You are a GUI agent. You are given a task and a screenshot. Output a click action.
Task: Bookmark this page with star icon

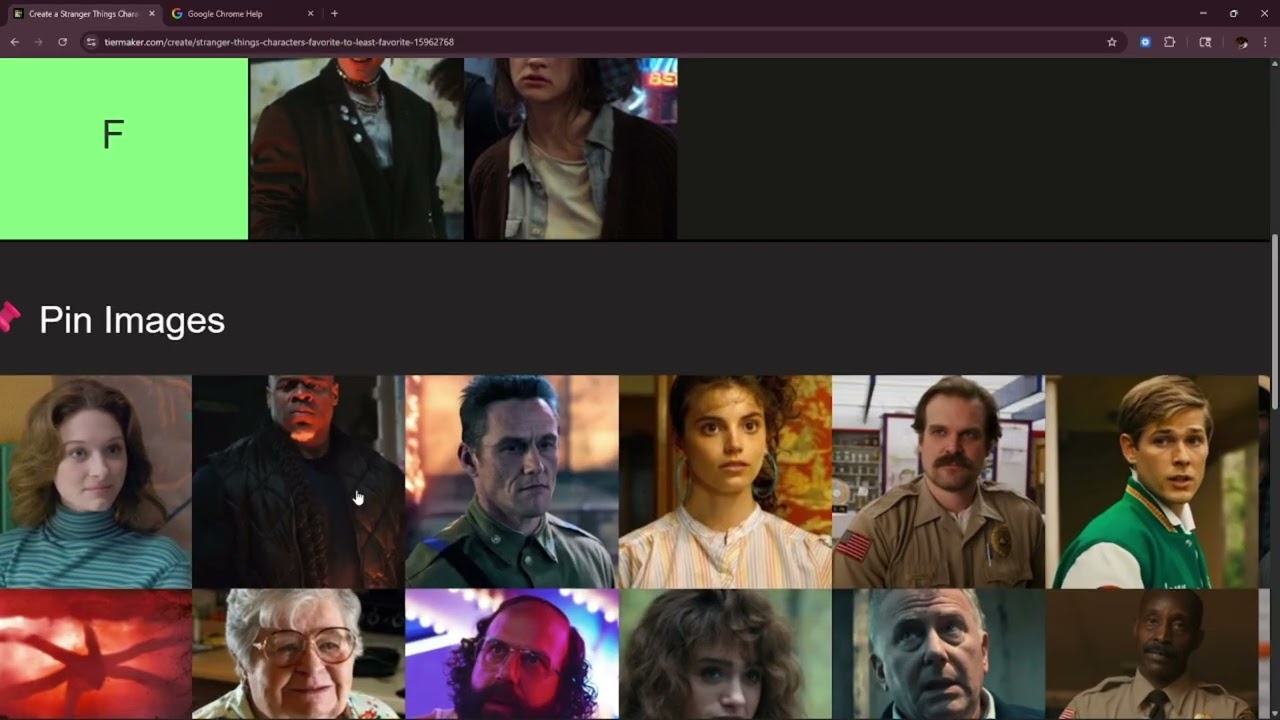[x=1111, y=42]
